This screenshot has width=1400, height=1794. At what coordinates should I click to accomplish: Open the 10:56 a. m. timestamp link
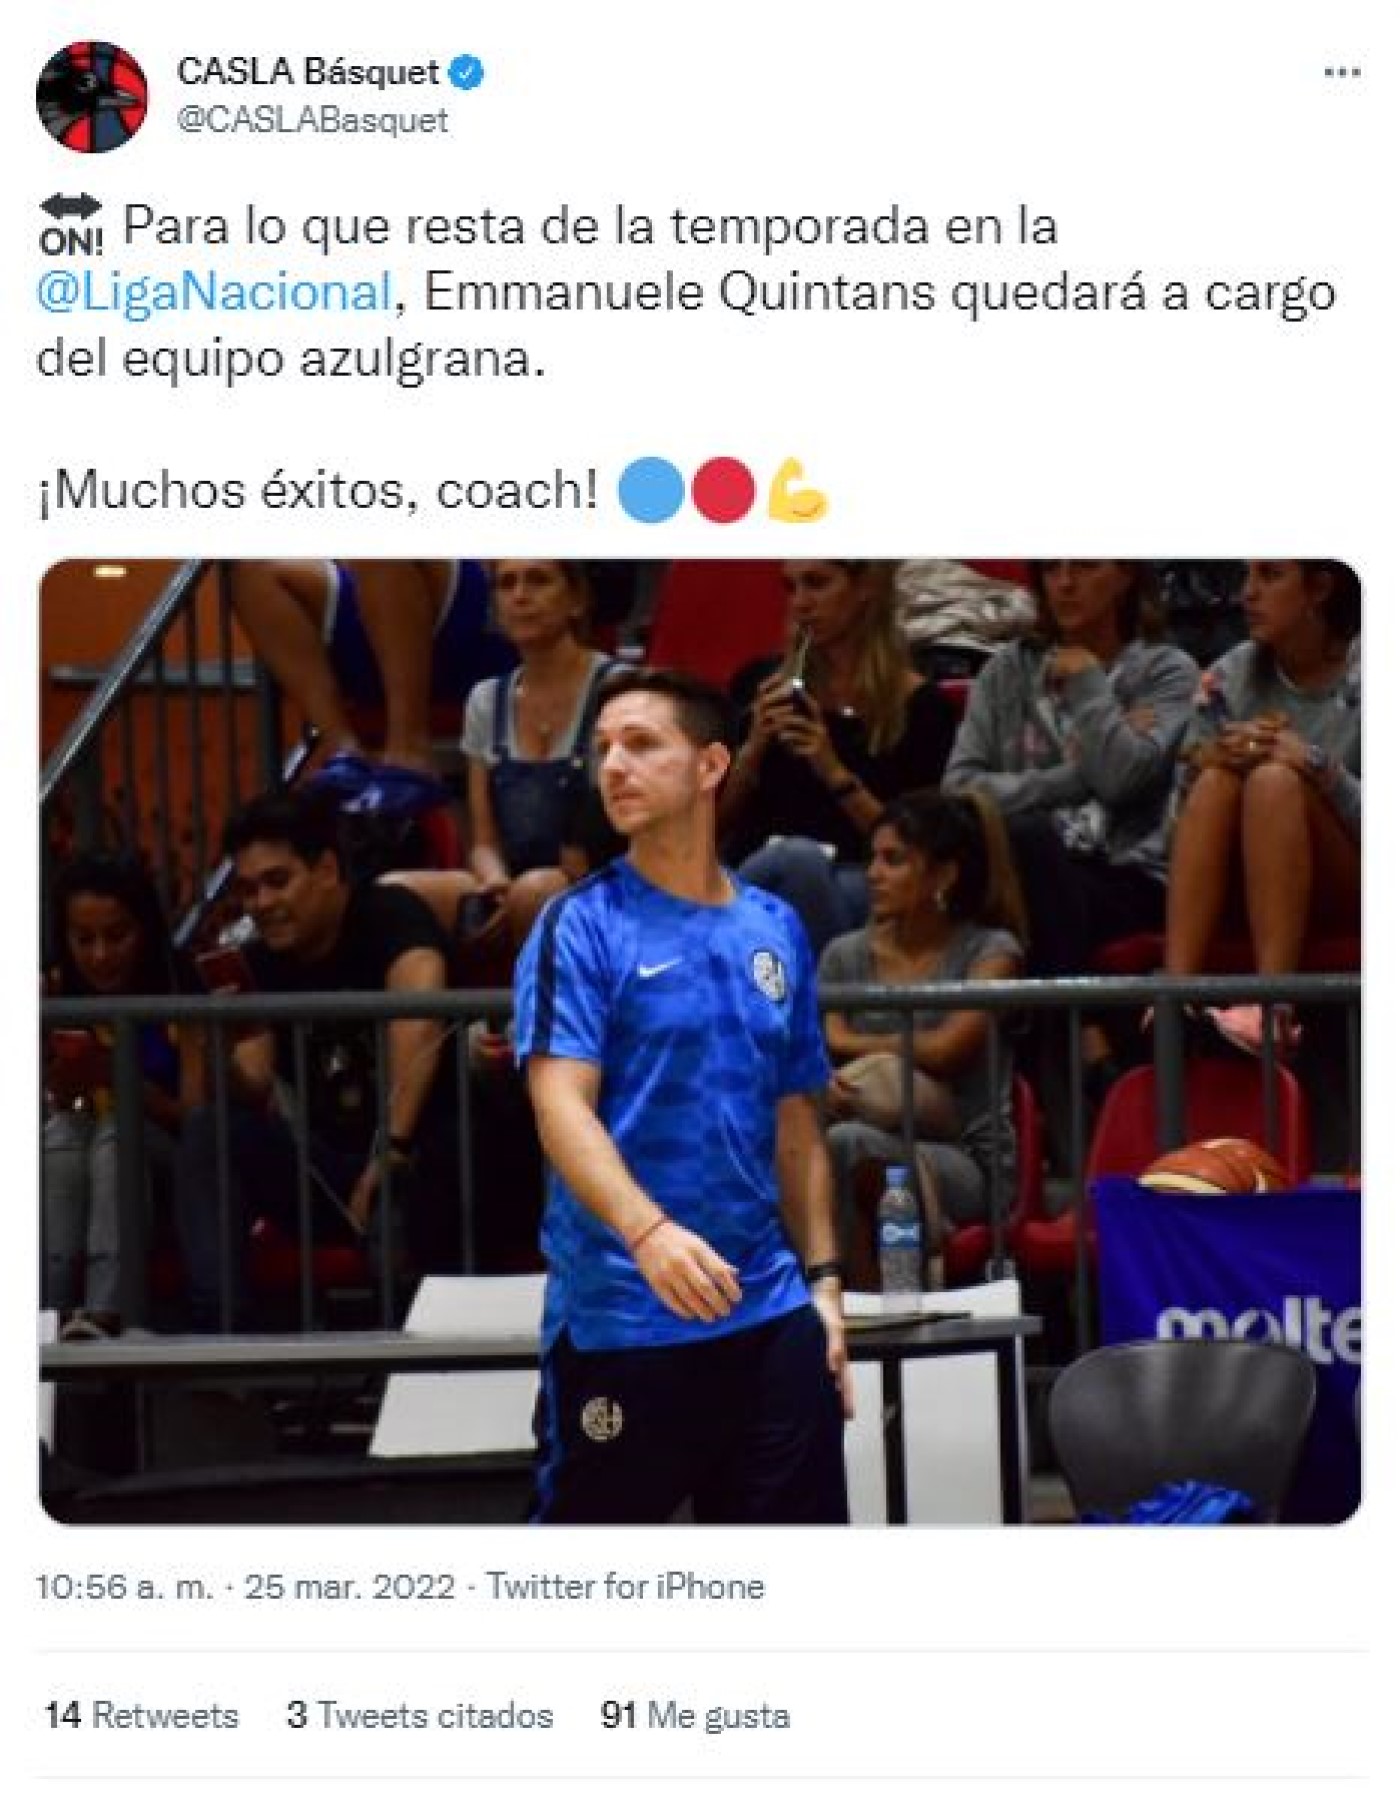click(x=124, y=1587)
